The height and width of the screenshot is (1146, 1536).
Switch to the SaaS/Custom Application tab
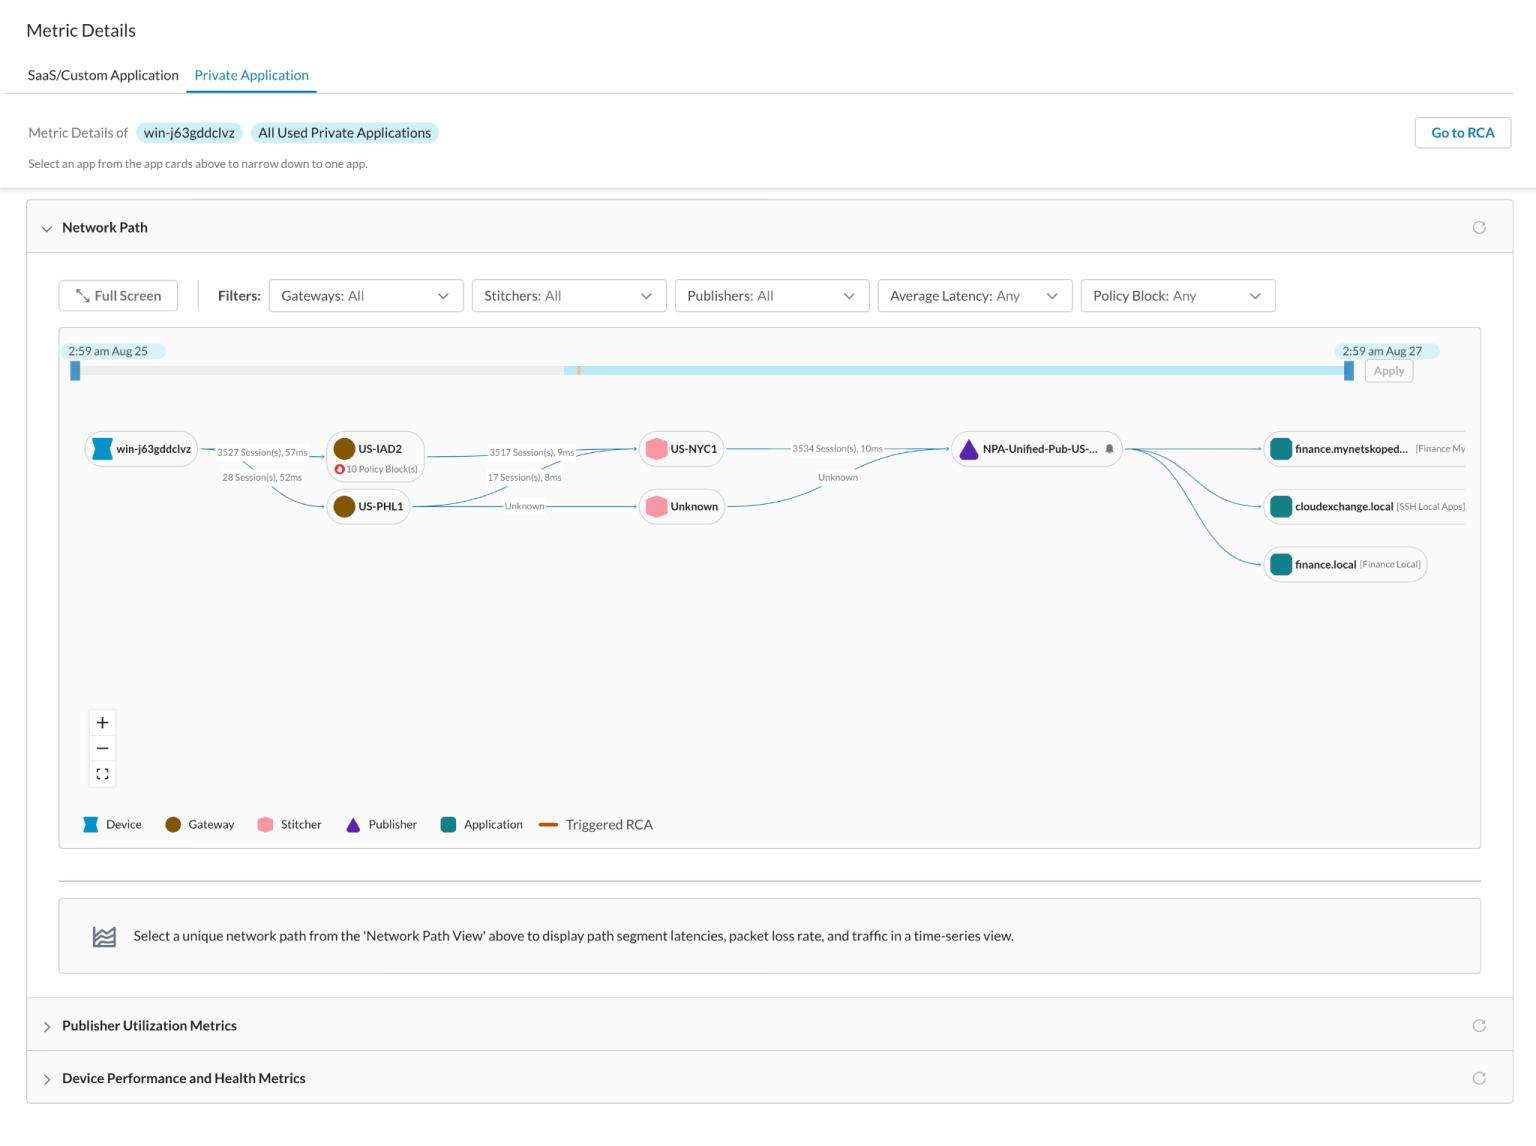coord(103,75)
